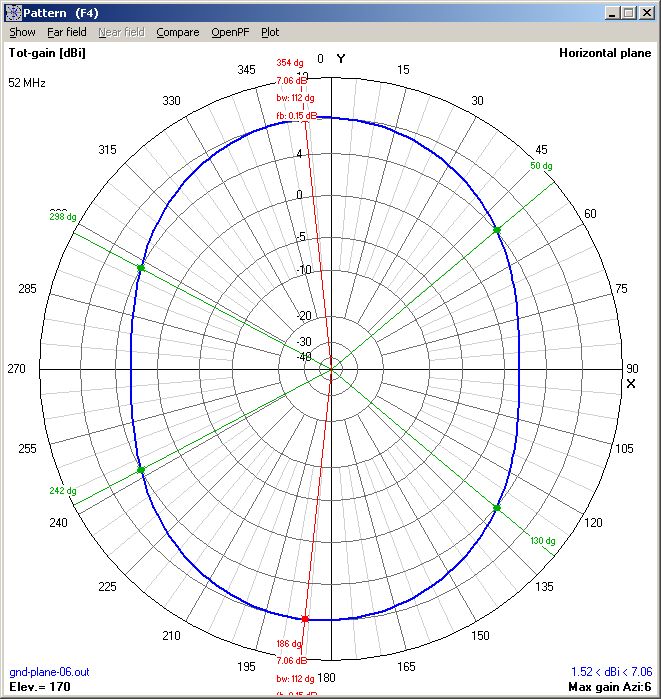The height and width of the screenshot is (699, 661).
Task: Click the green marker dot at 298 dg
Action: [141, 268]
